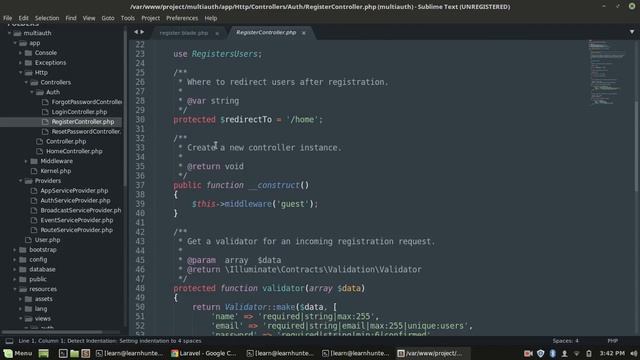Open the Goto menu
The width and height of the screenshot is (640, 360).
tap(108, 18)
